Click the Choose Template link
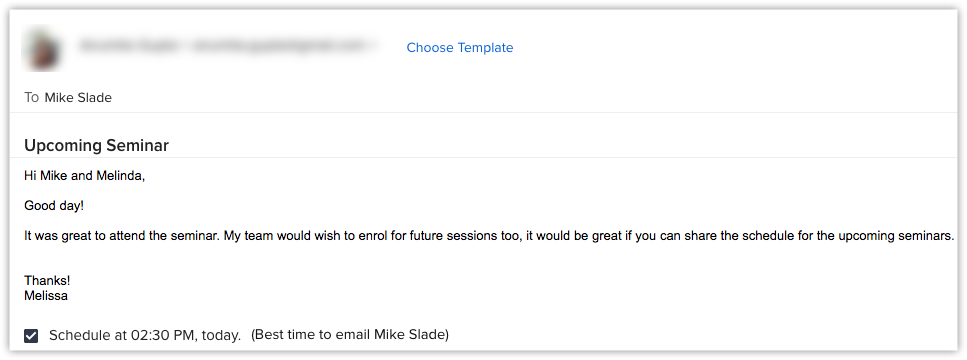 point(459,47)
